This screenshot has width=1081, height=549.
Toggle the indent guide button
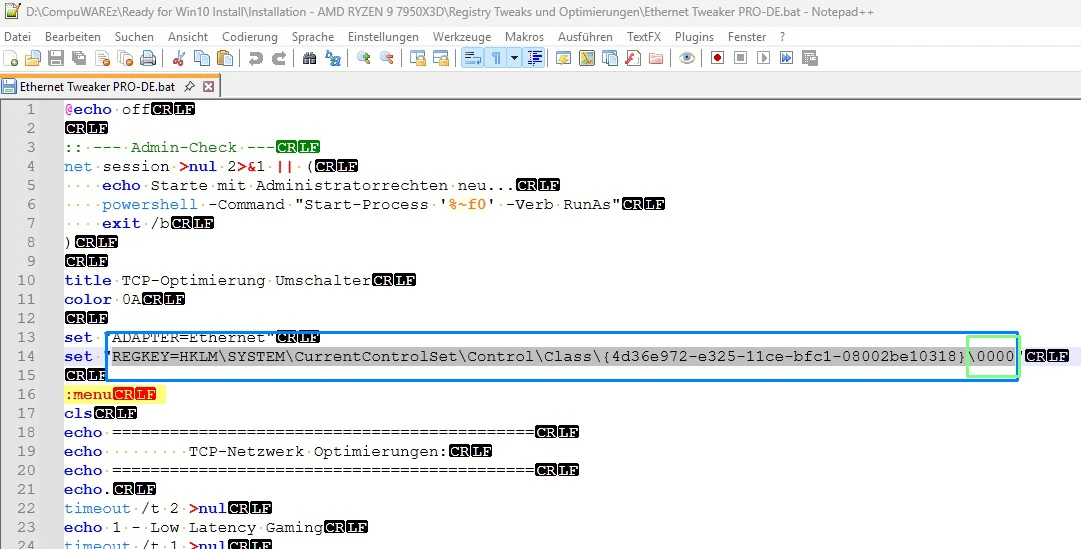tap(534, 58)
